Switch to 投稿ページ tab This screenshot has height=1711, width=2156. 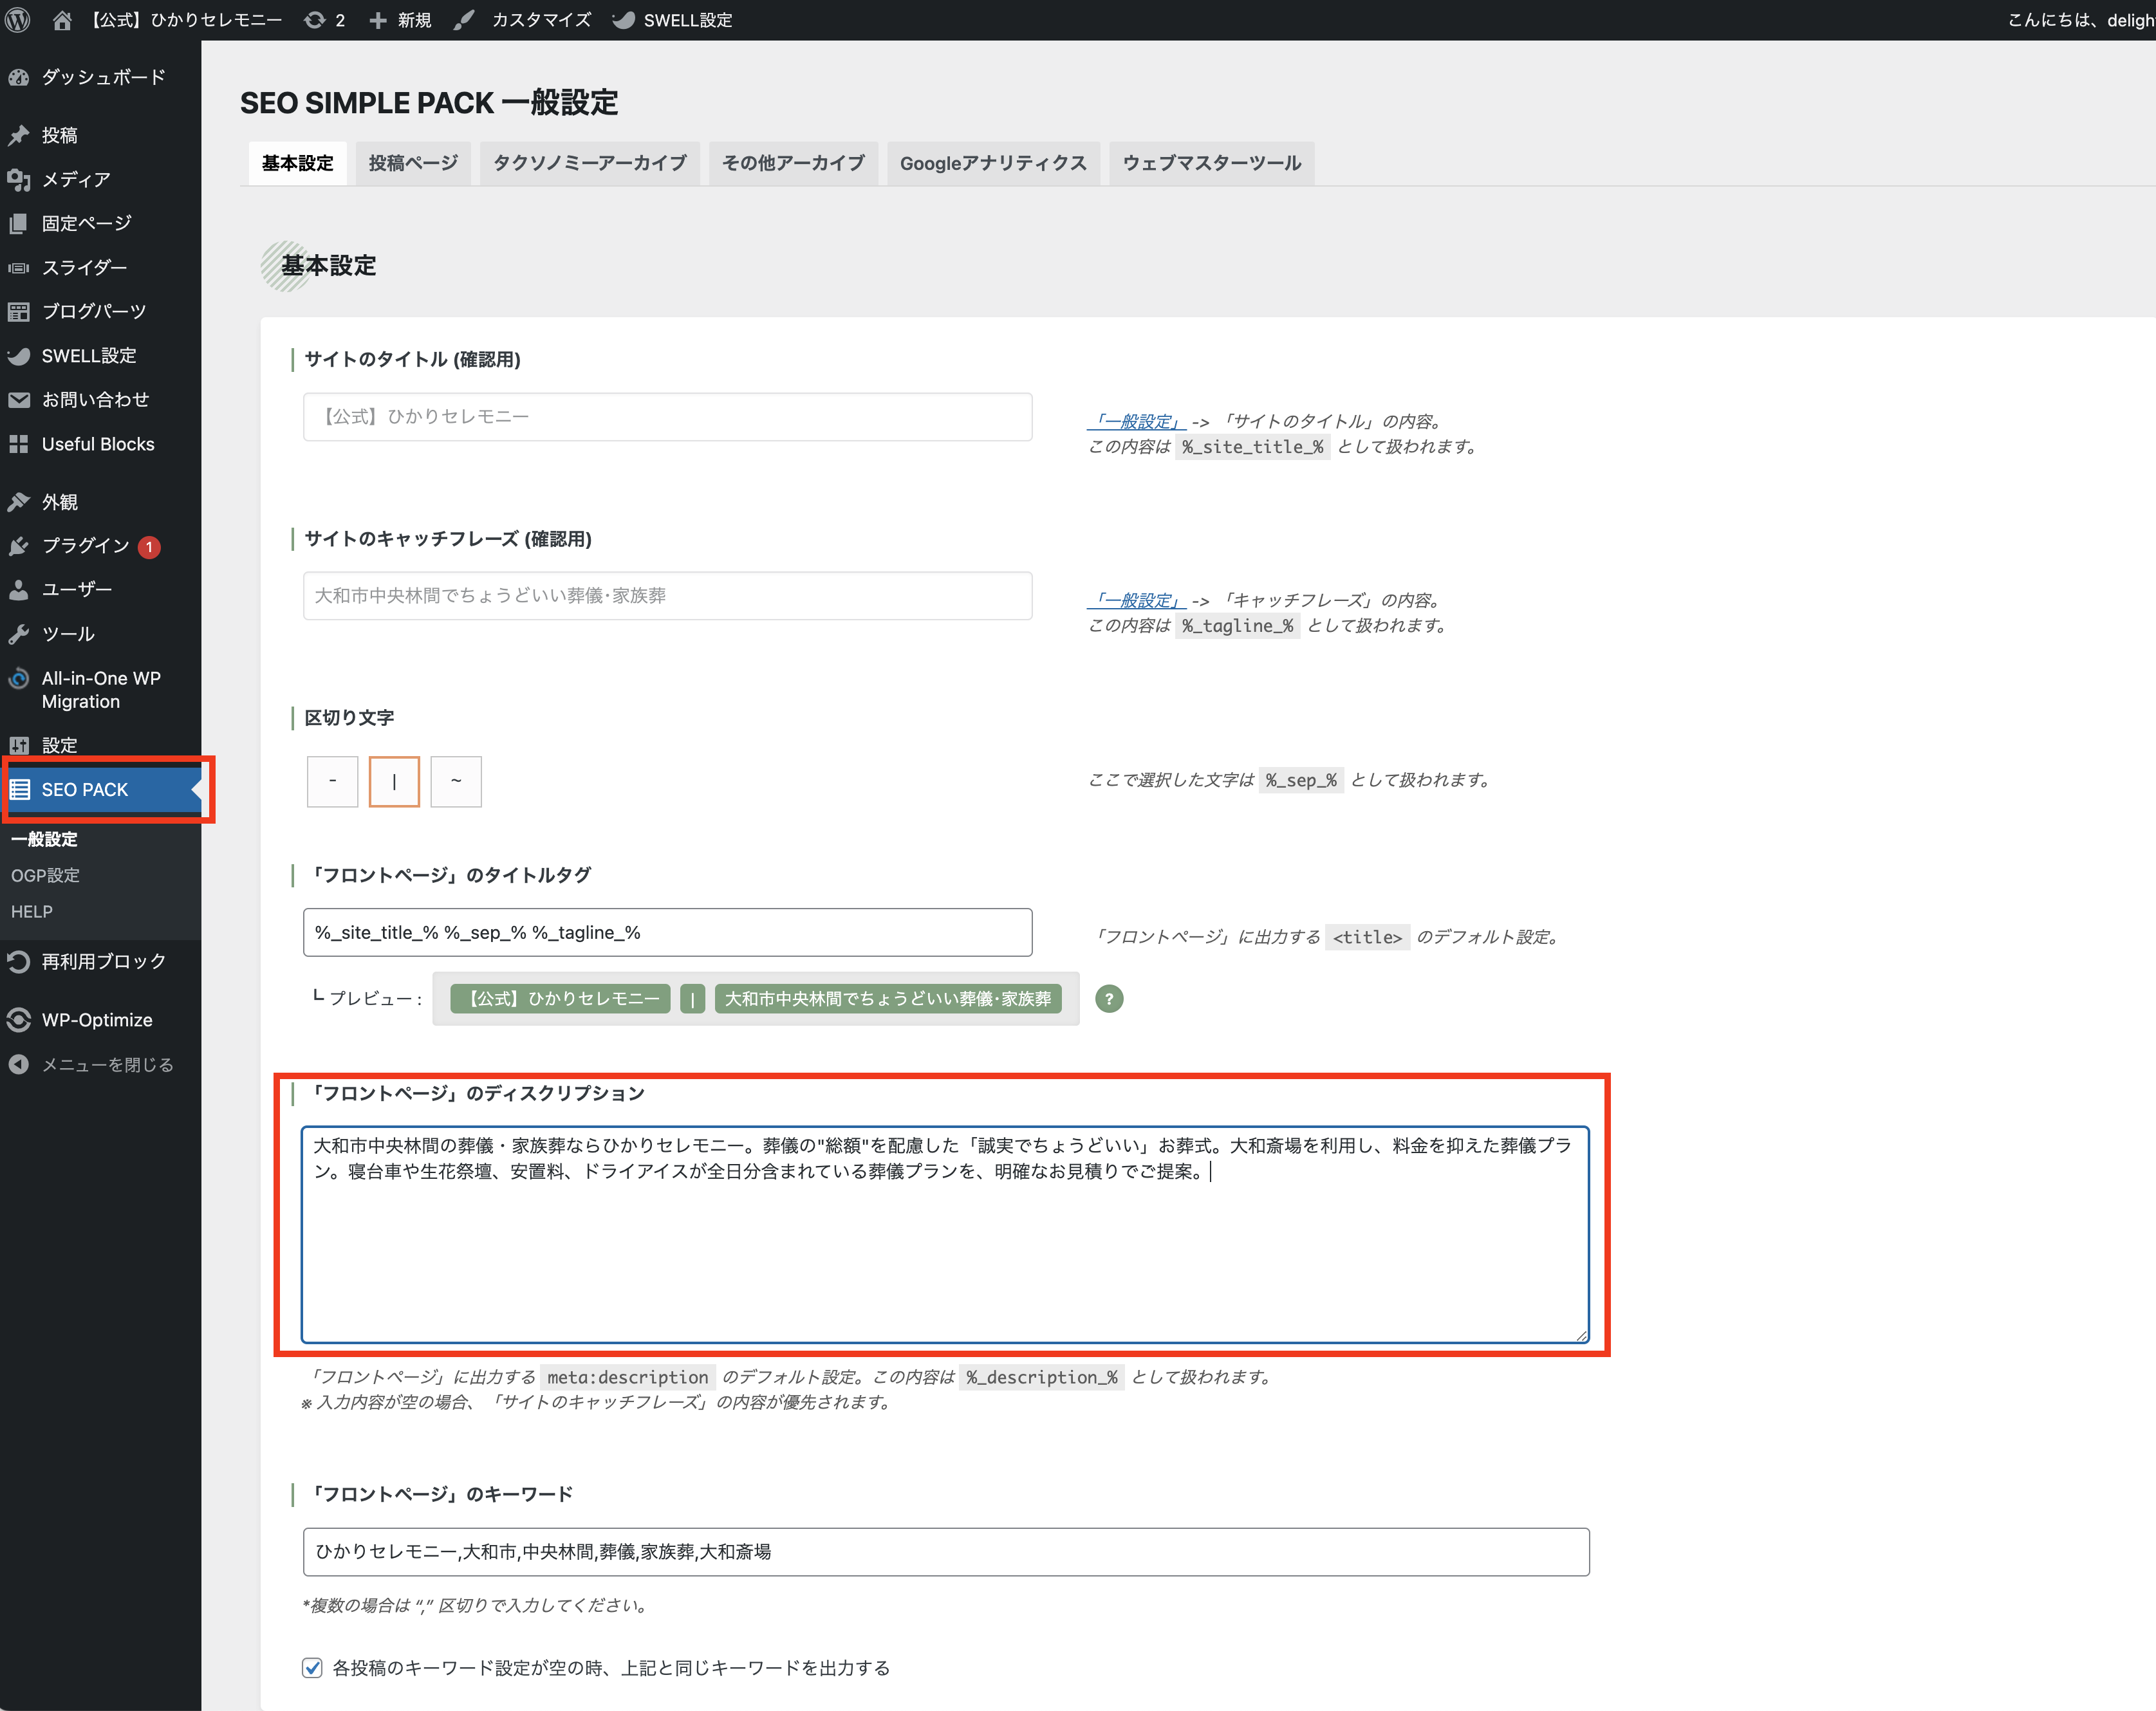pyautogui.click(x=413, y=163)
